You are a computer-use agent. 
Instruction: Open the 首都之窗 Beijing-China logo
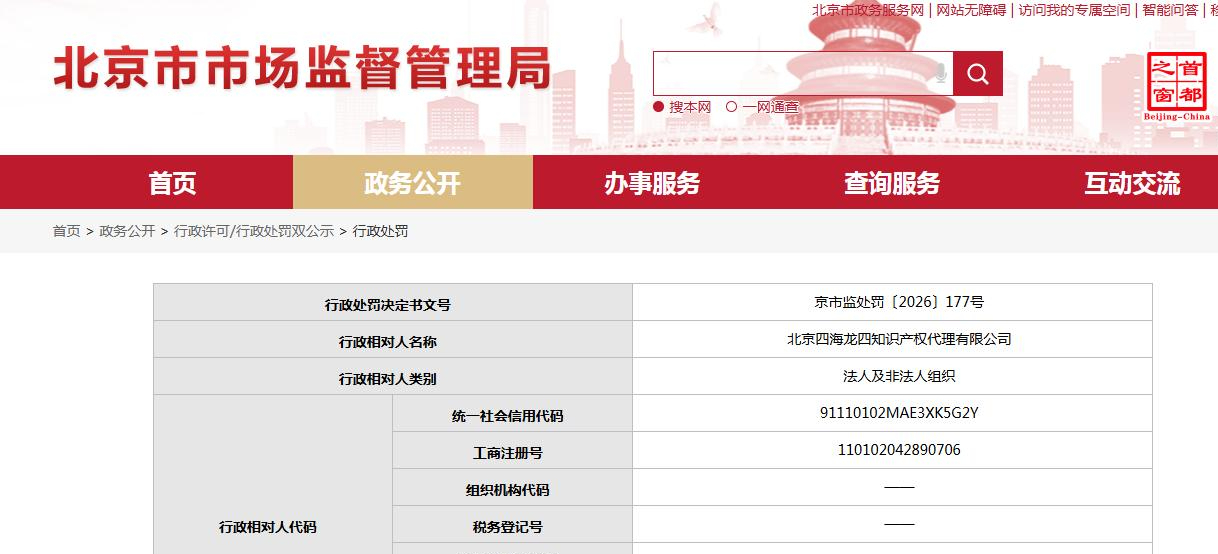(x=1177, y=87)
